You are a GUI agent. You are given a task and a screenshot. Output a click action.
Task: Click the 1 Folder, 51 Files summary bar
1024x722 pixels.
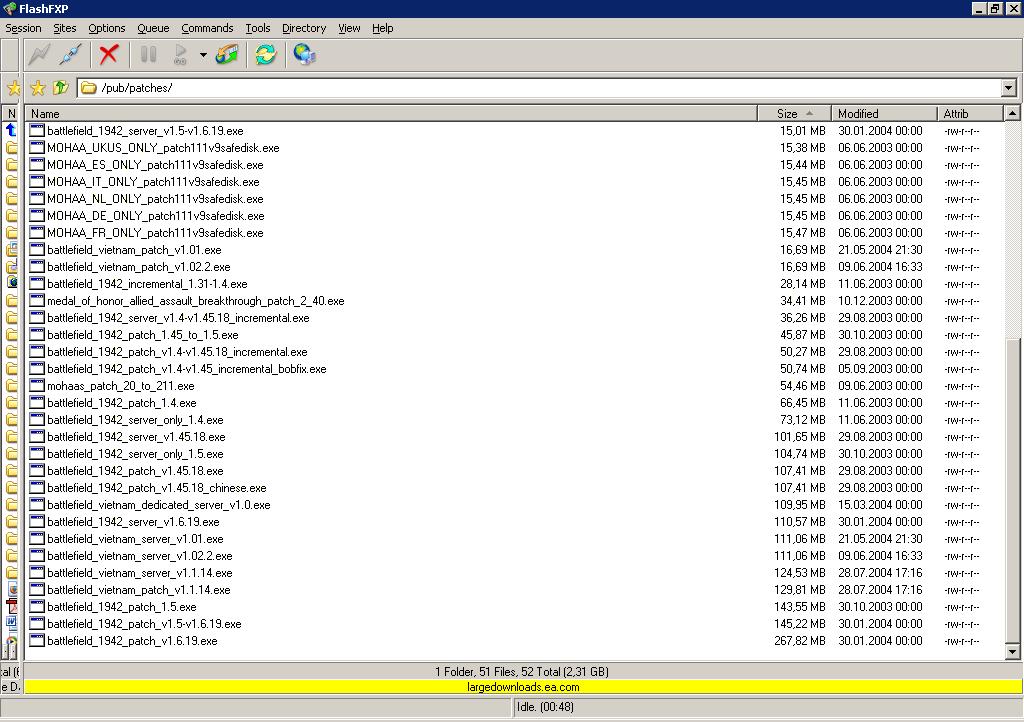point(522,671)
